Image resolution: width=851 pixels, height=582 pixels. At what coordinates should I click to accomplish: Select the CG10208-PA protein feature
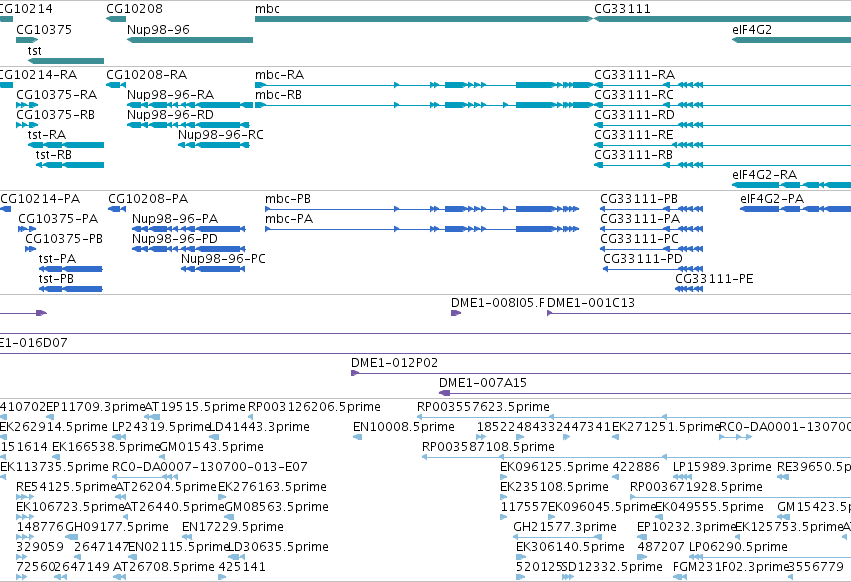point(117,209)
